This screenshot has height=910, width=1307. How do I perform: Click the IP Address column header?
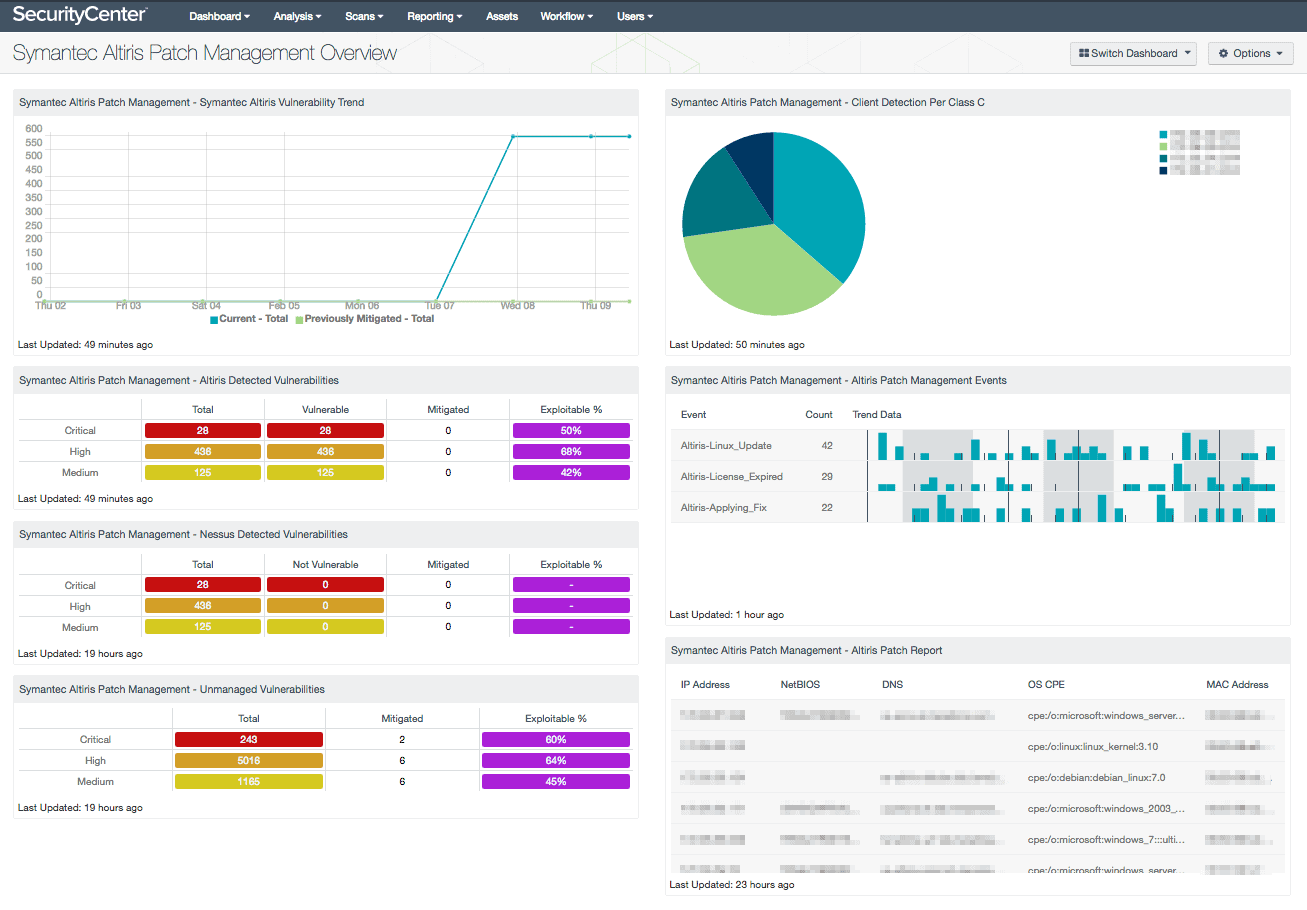pyautogui.click(x=705, y=685)
